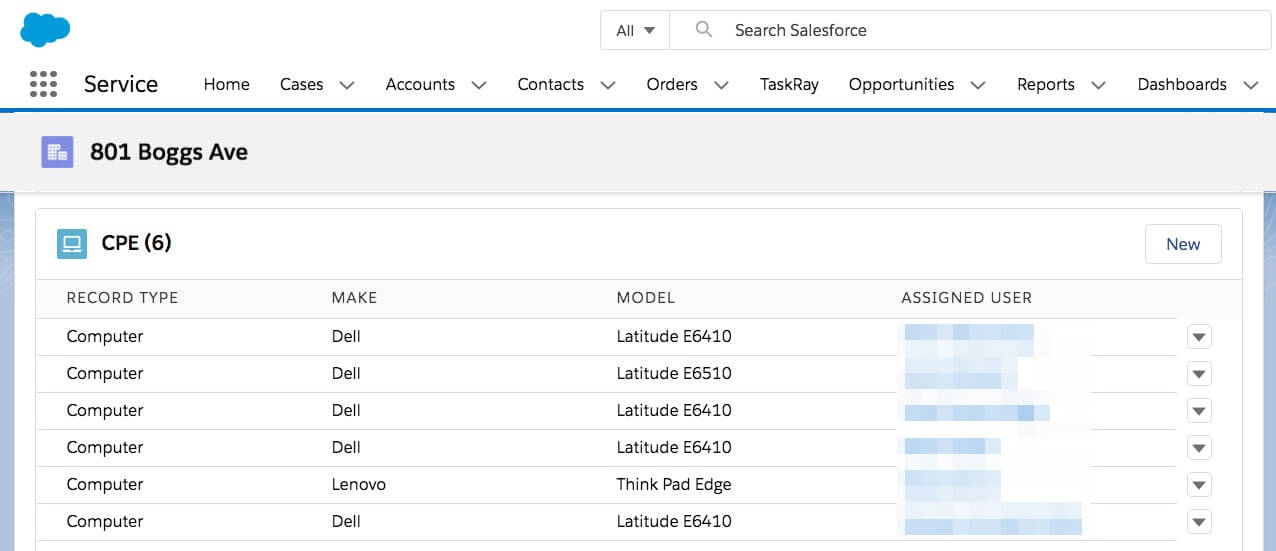Click the Think Pad Edge model cell
This screenshot has height=551, width=1276.
pyautogui.click(x=674, y=484)
